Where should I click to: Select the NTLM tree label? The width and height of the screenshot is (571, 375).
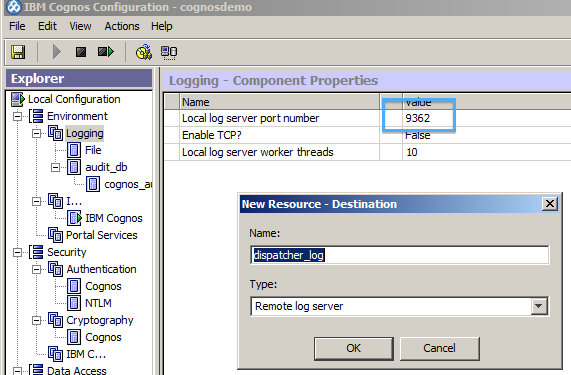(98, 303)
